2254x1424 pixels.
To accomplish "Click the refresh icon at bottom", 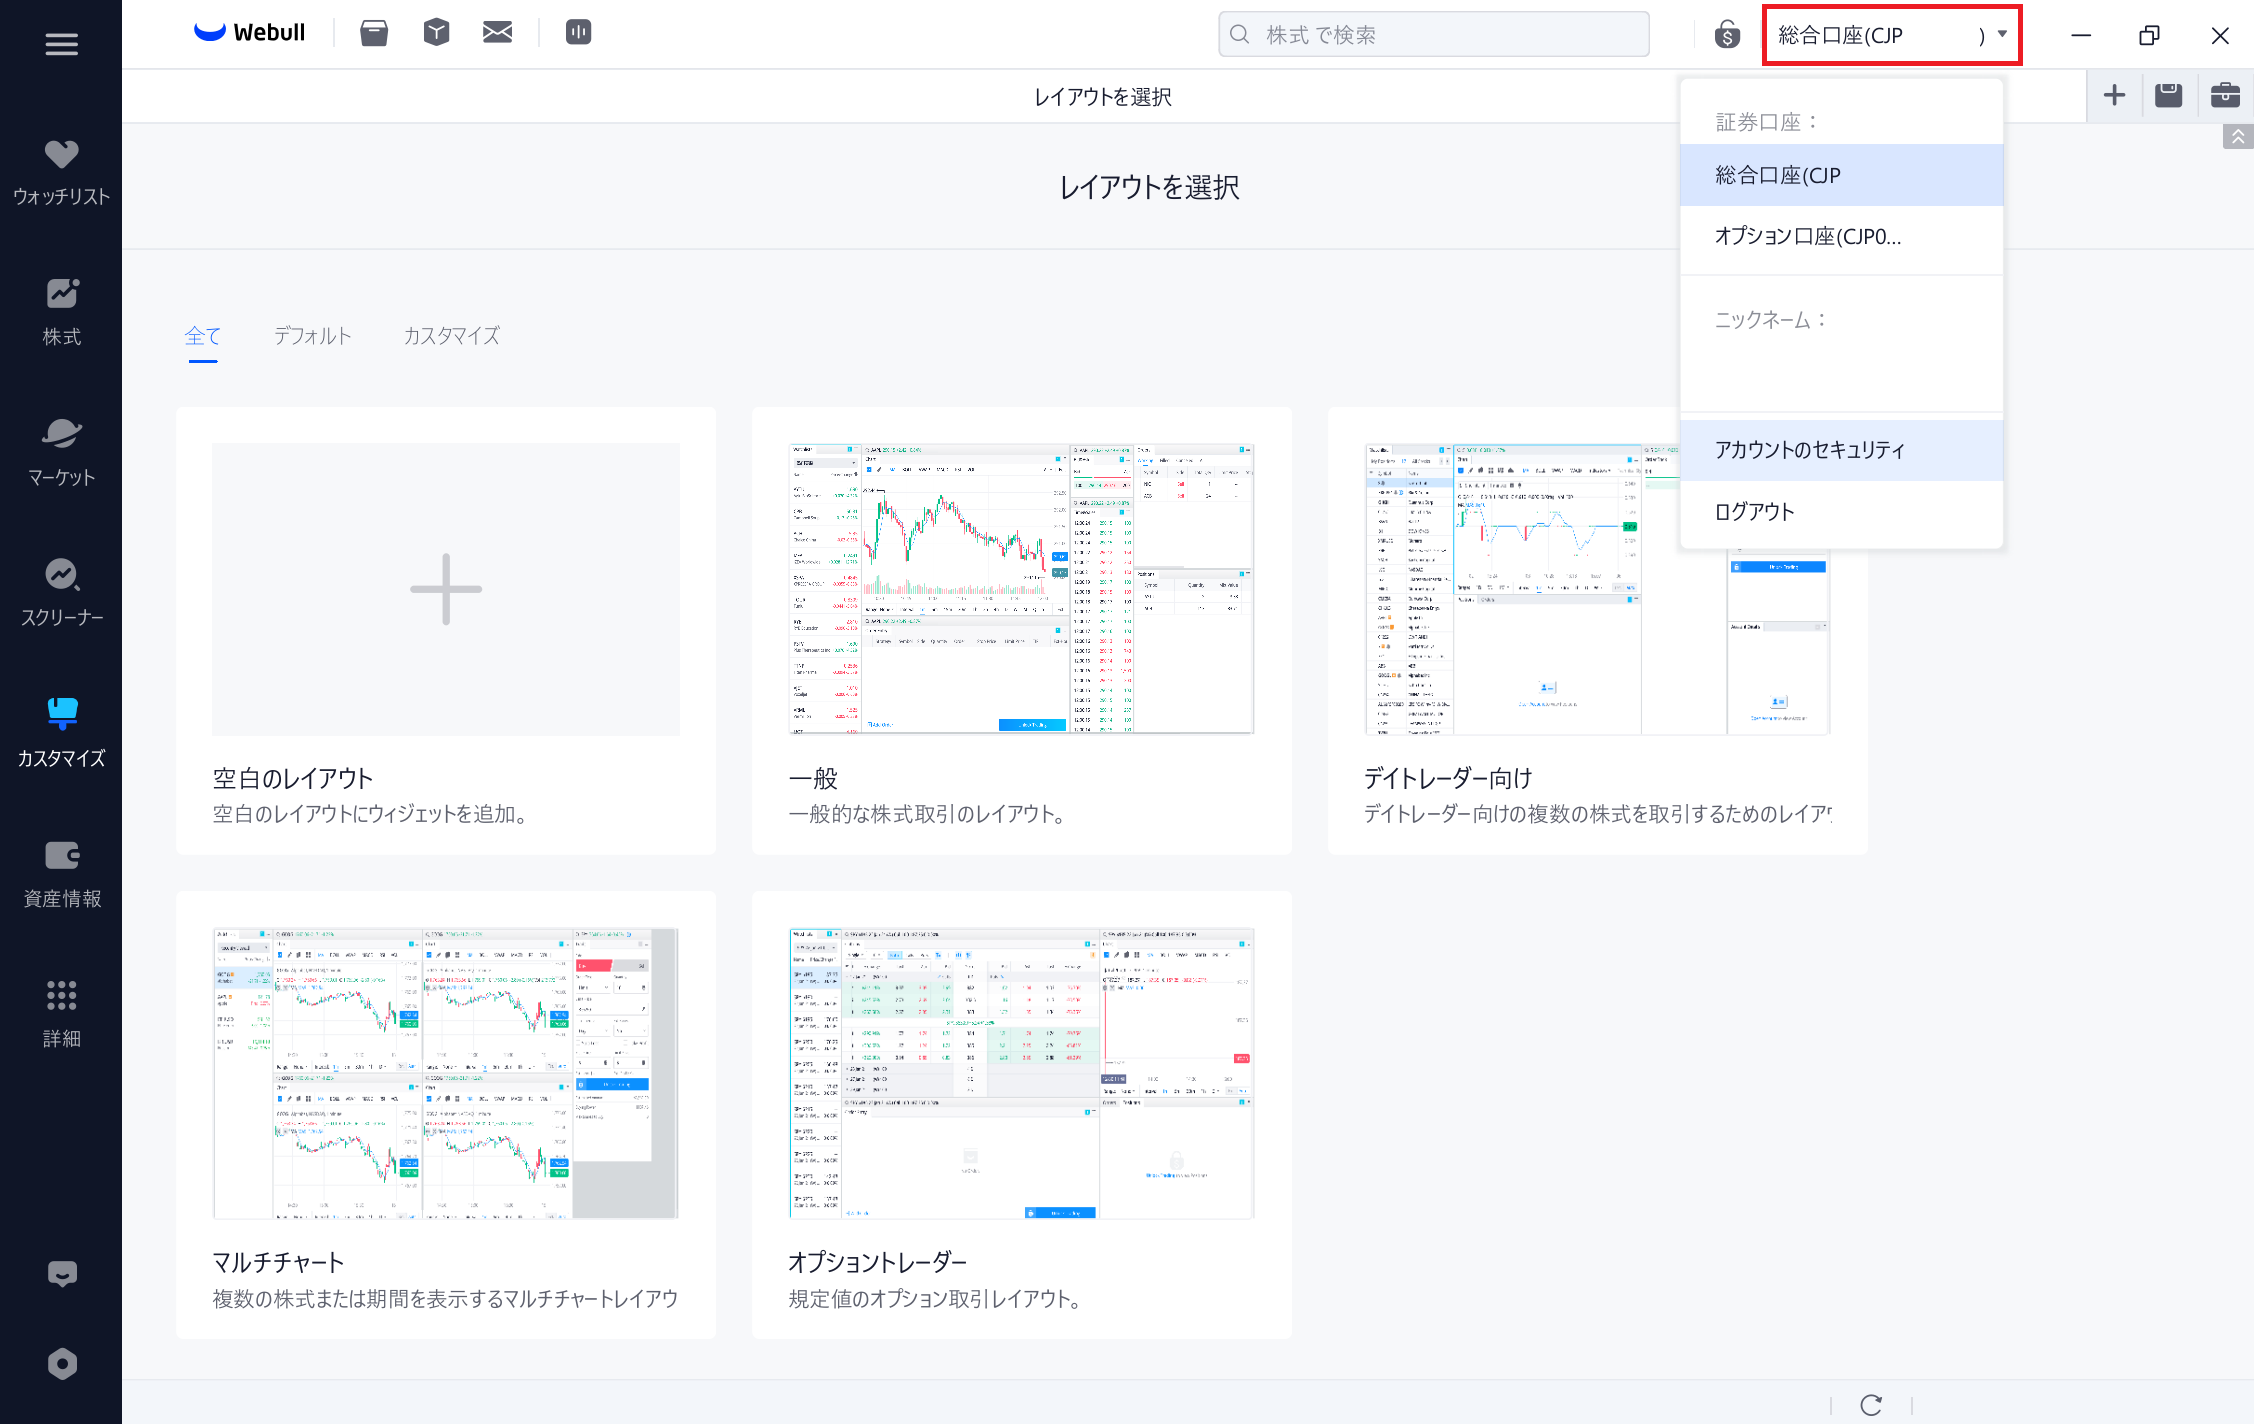I will [x=1871, y=1404].
